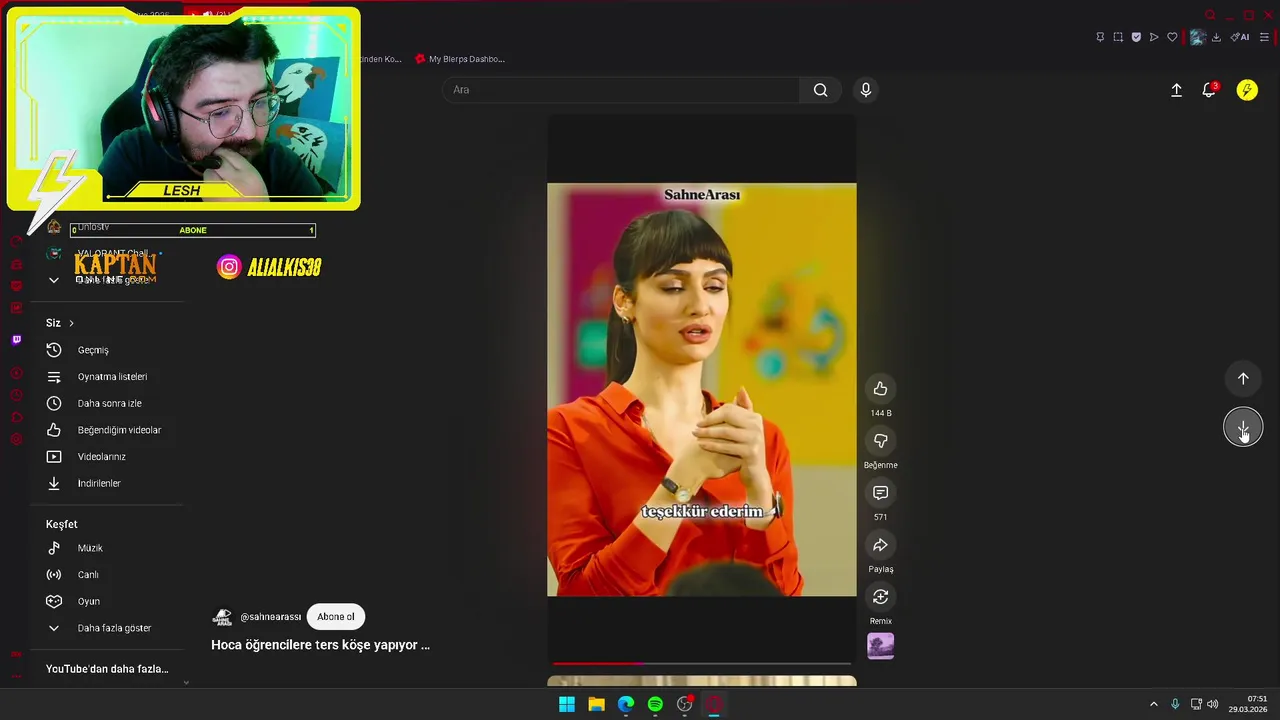Screen dimensions: 1280x720
Task: Click the search magnifier button
Action: (x=820, y=90)
